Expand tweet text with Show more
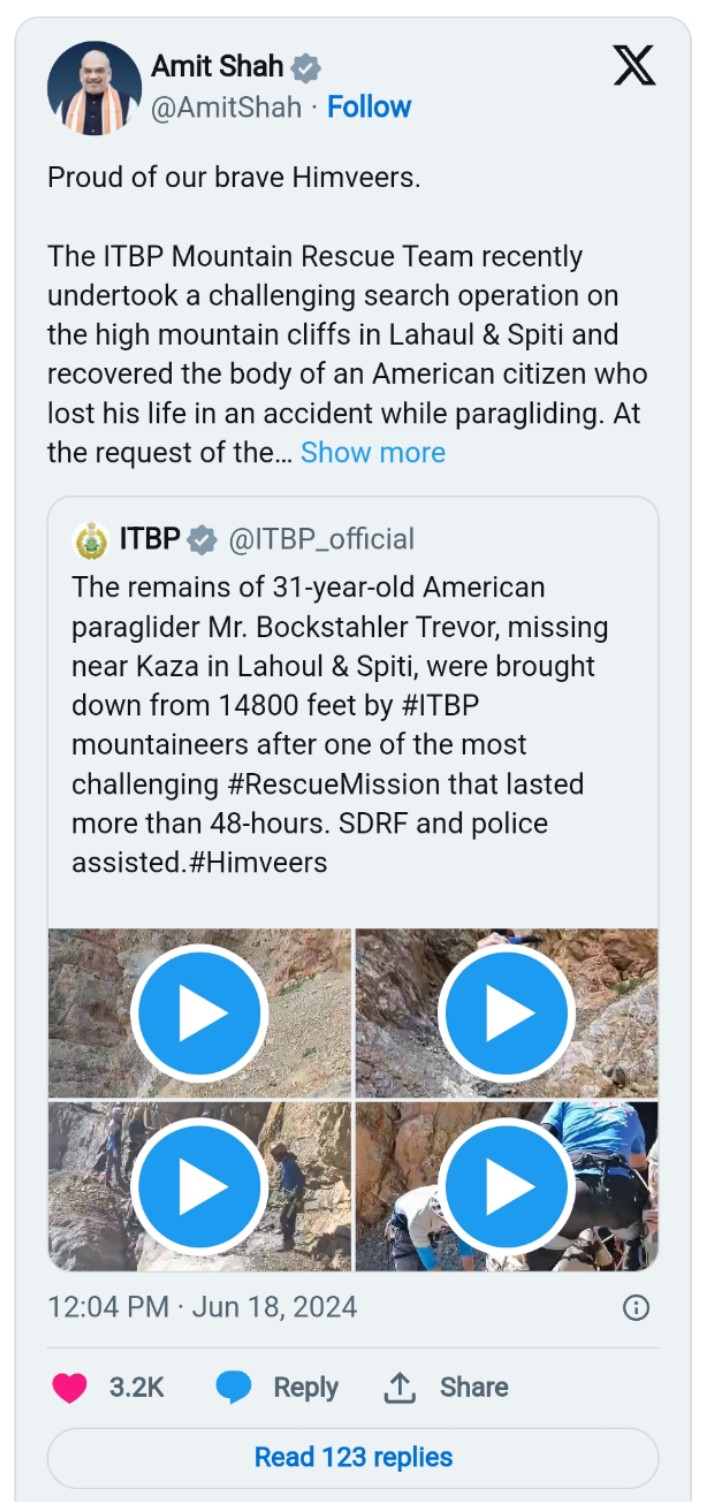The width and height of the screenshot is (706, 1502). (373, 452)
